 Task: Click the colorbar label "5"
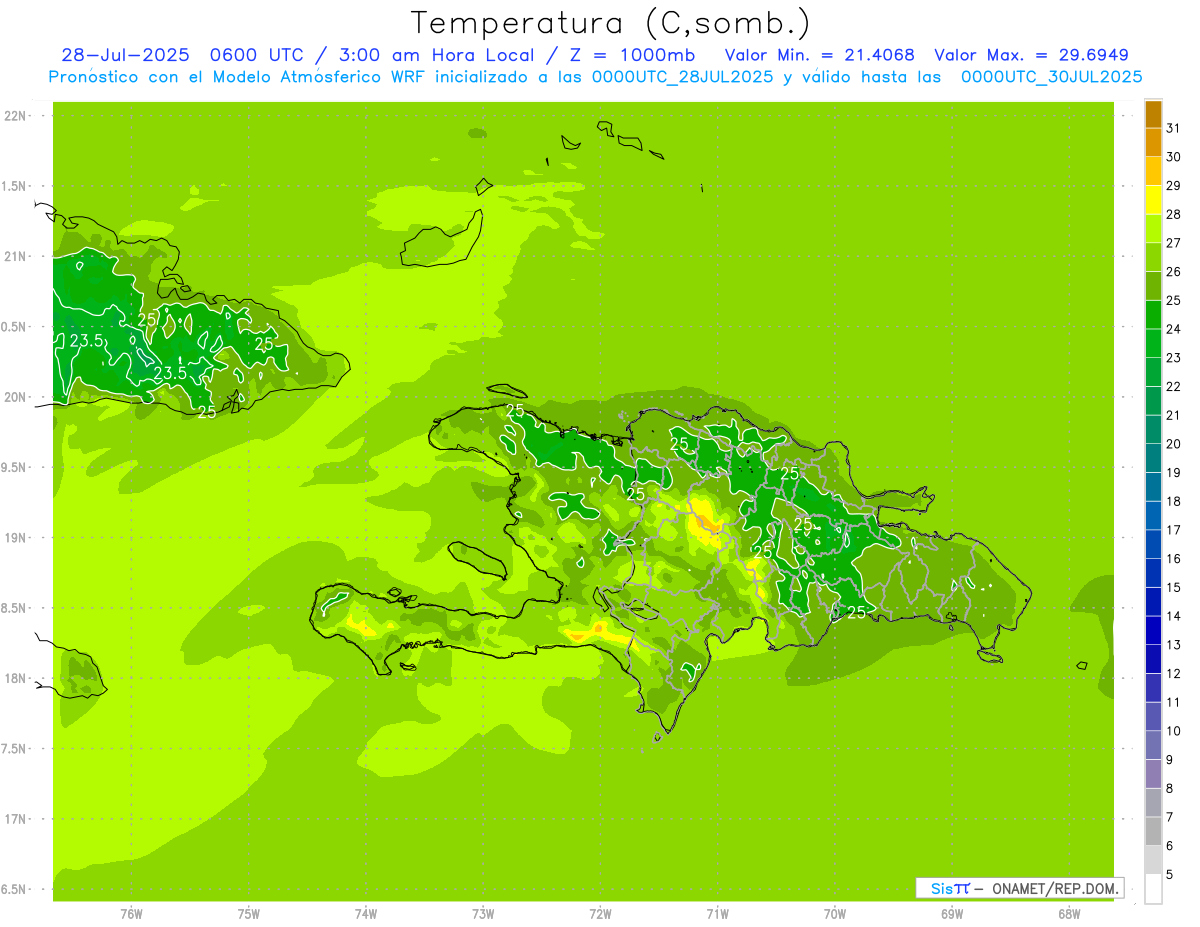pos(1170,875)
